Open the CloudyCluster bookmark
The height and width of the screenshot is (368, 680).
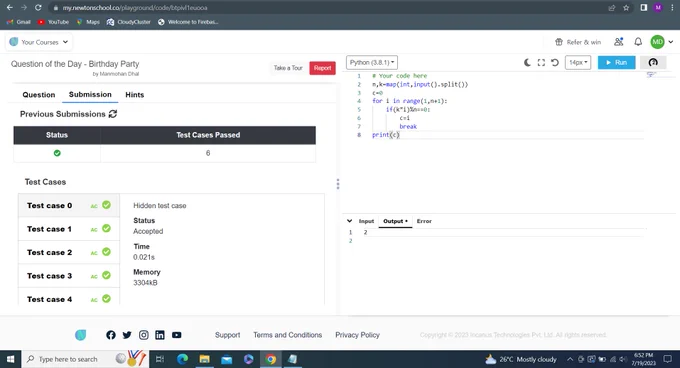coord(129,22)
